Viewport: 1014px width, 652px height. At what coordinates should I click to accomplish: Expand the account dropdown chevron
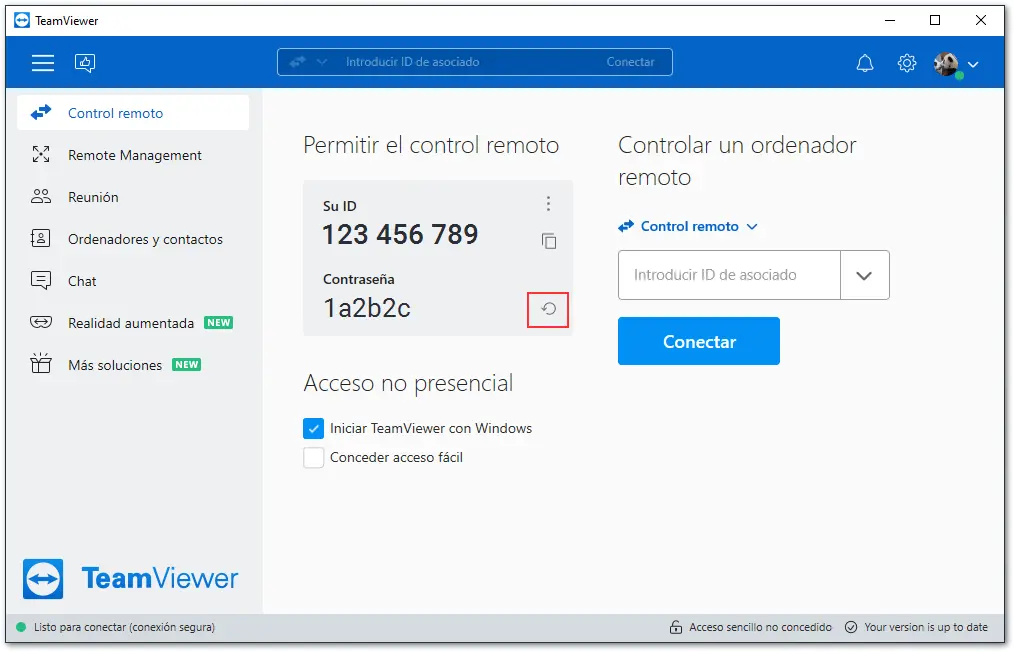[973, 64]
